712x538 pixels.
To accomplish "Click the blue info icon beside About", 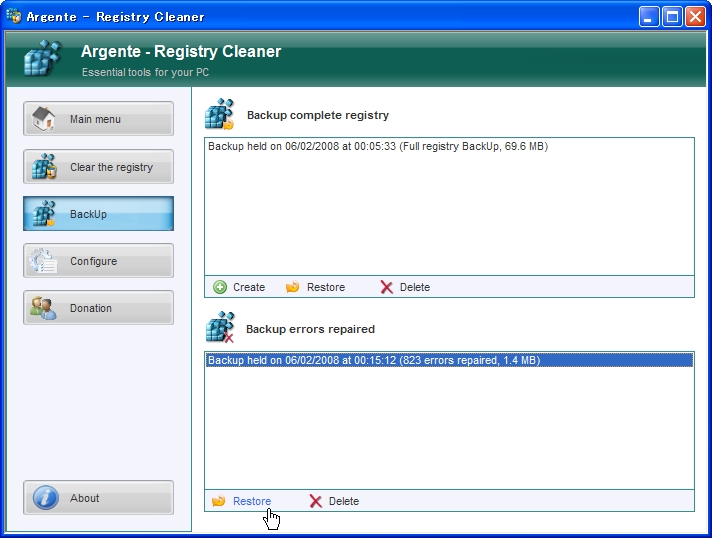I will tap(45, 498).
